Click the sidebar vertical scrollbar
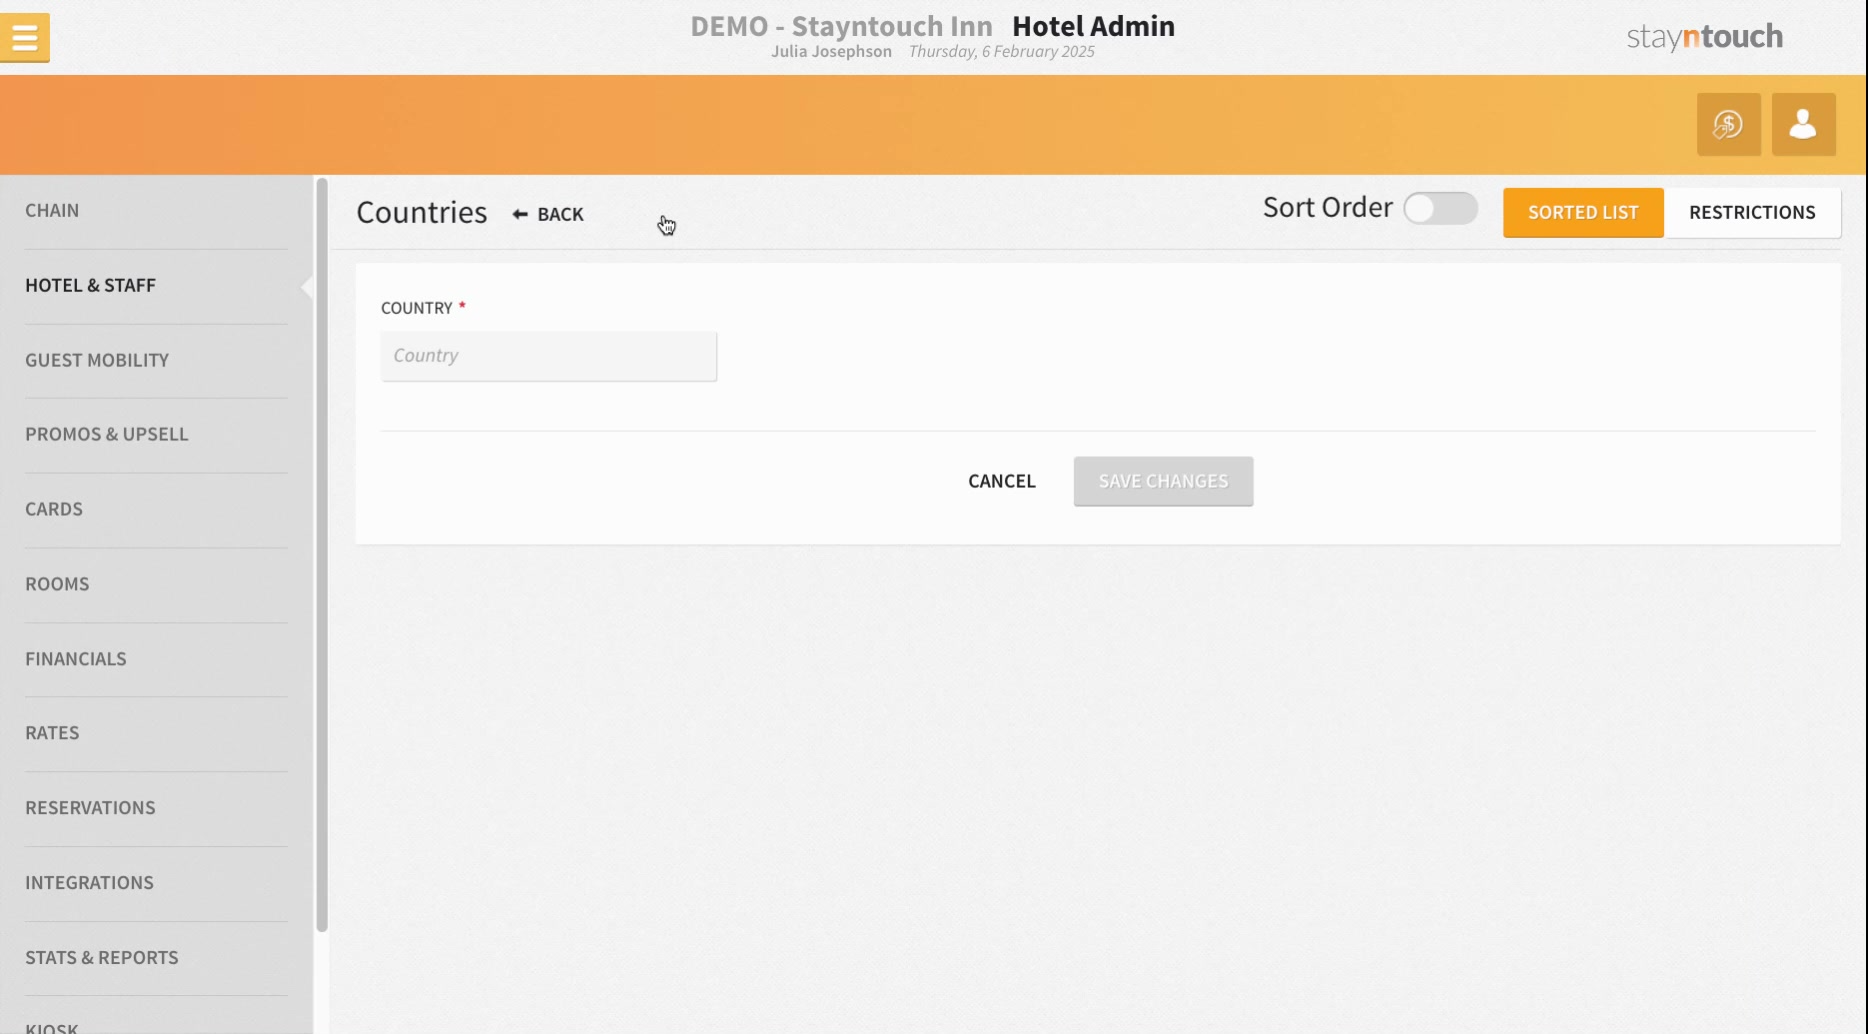1868x1034 pixels. 322,555
